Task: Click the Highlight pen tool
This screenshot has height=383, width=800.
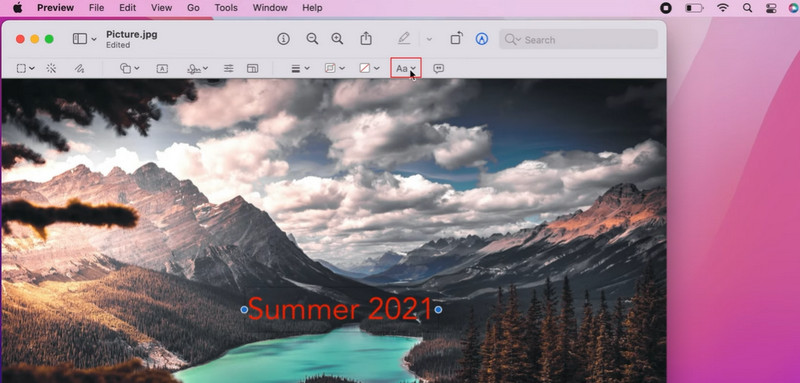Action: [404, 39]
